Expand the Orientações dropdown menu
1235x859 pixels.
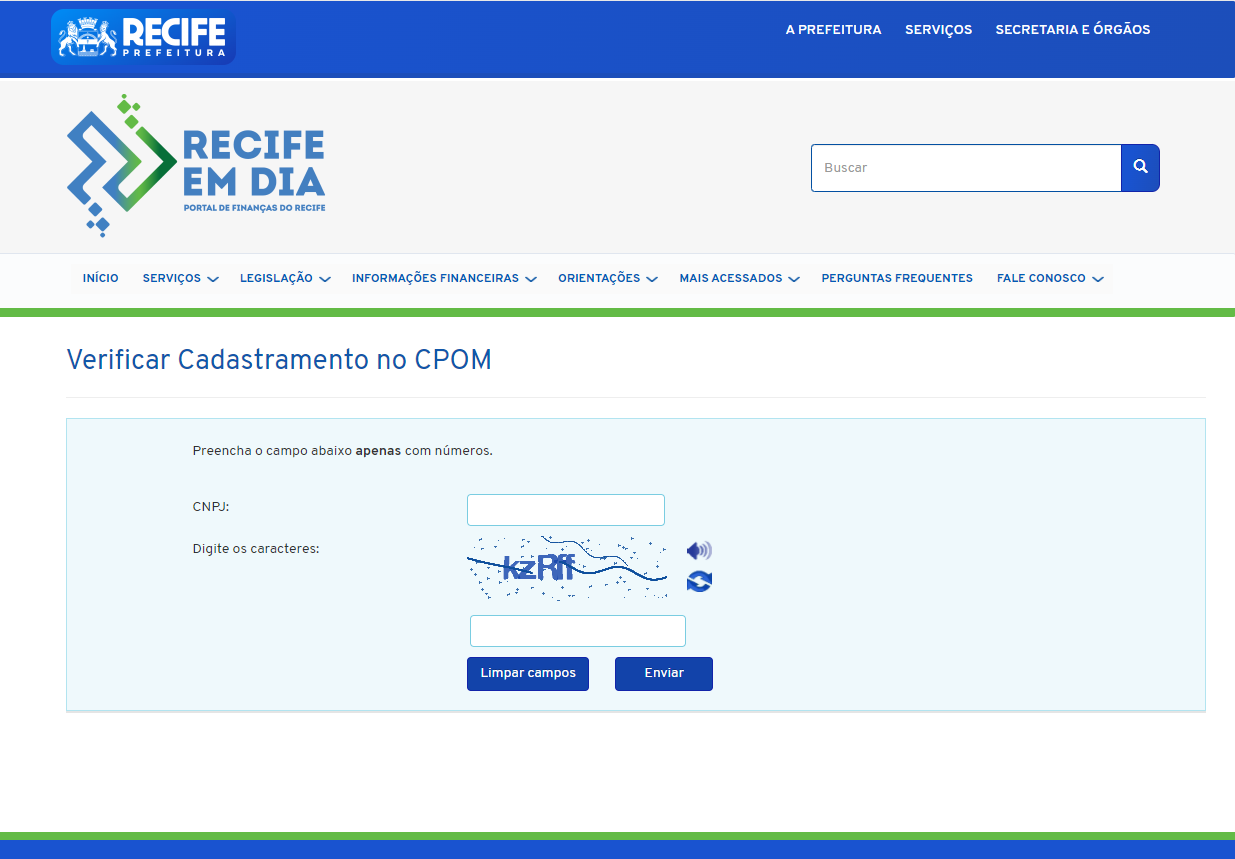[x=607, y=278]
